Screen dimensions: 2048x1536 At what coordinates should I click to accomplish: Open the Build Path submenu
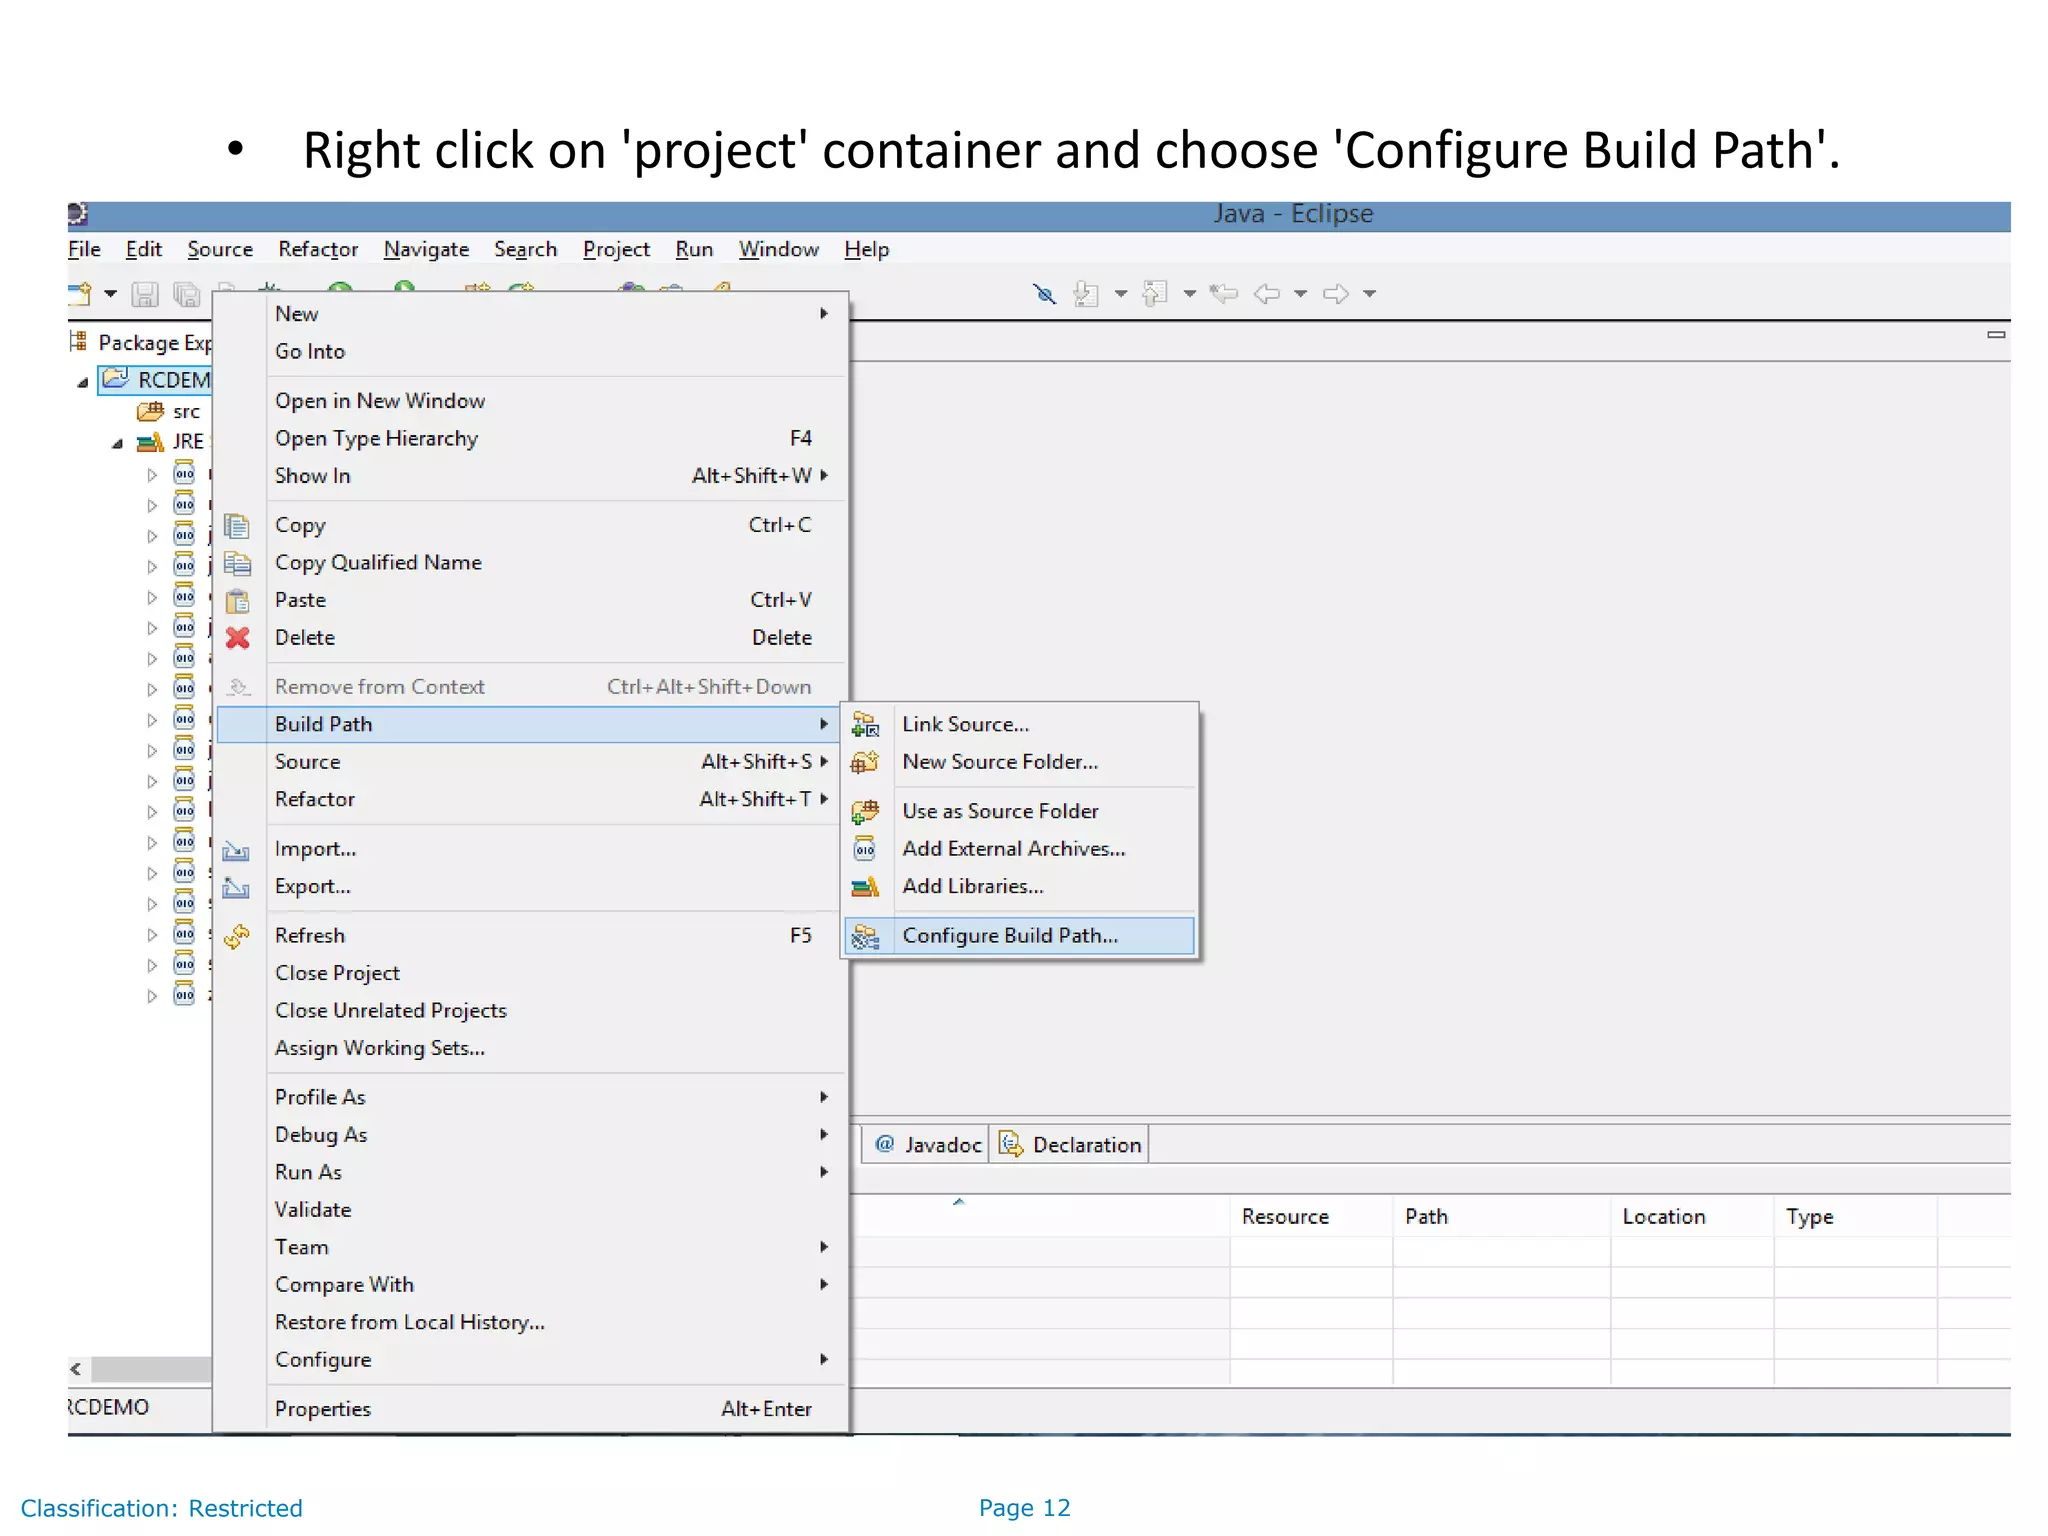point(528,724)
